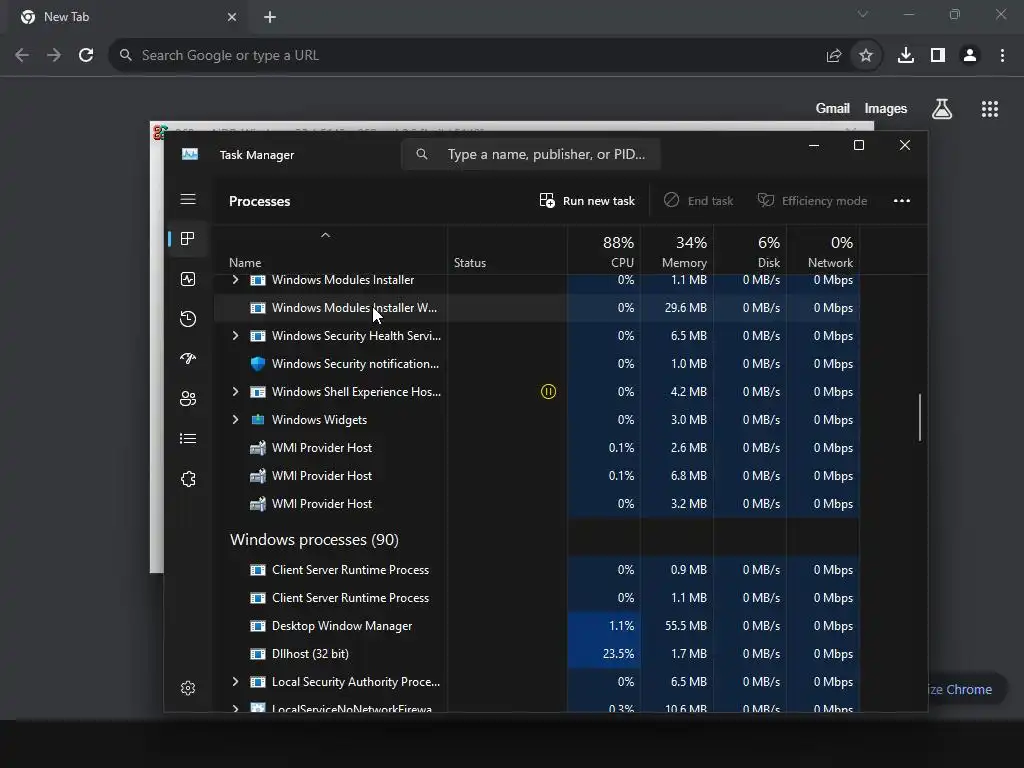Click the Windows Widgets process icon
This screenshot has width=1024, height=768.
[x=258, y=420]
